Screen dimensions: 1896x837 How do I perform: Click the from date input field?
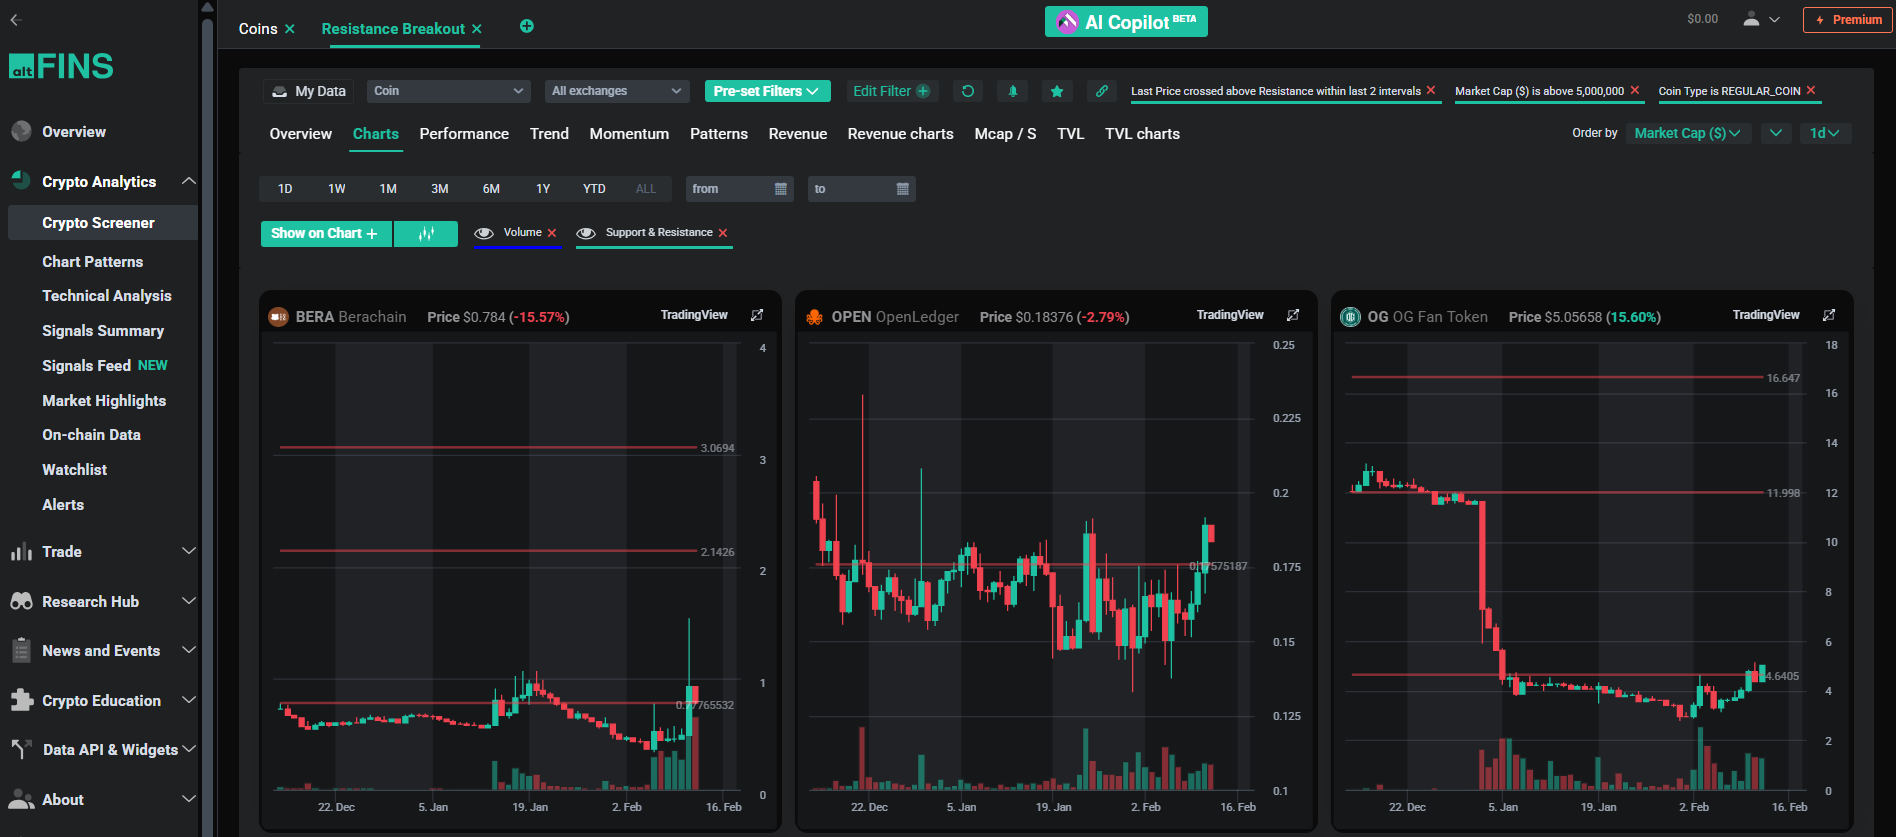click(732, 189)
